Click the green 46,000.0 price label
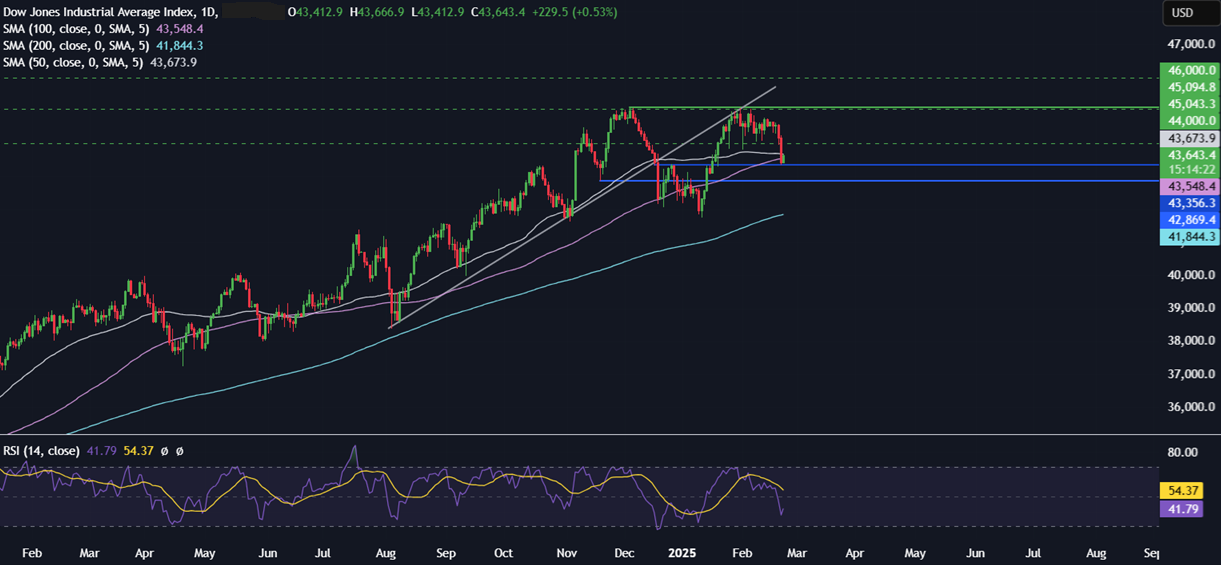The height and width of the screenshot is (565, 1221). click(x=1188, y=71)
